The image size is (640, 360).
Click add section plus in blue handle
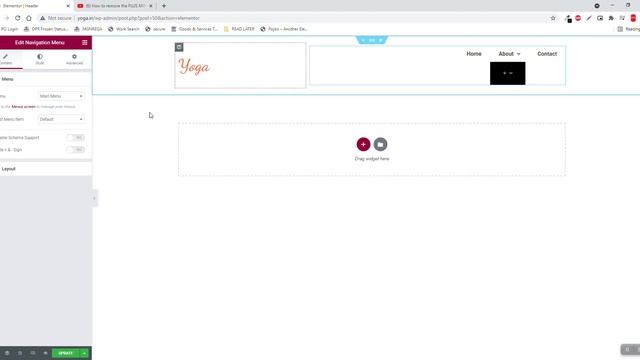coord(363,40)
